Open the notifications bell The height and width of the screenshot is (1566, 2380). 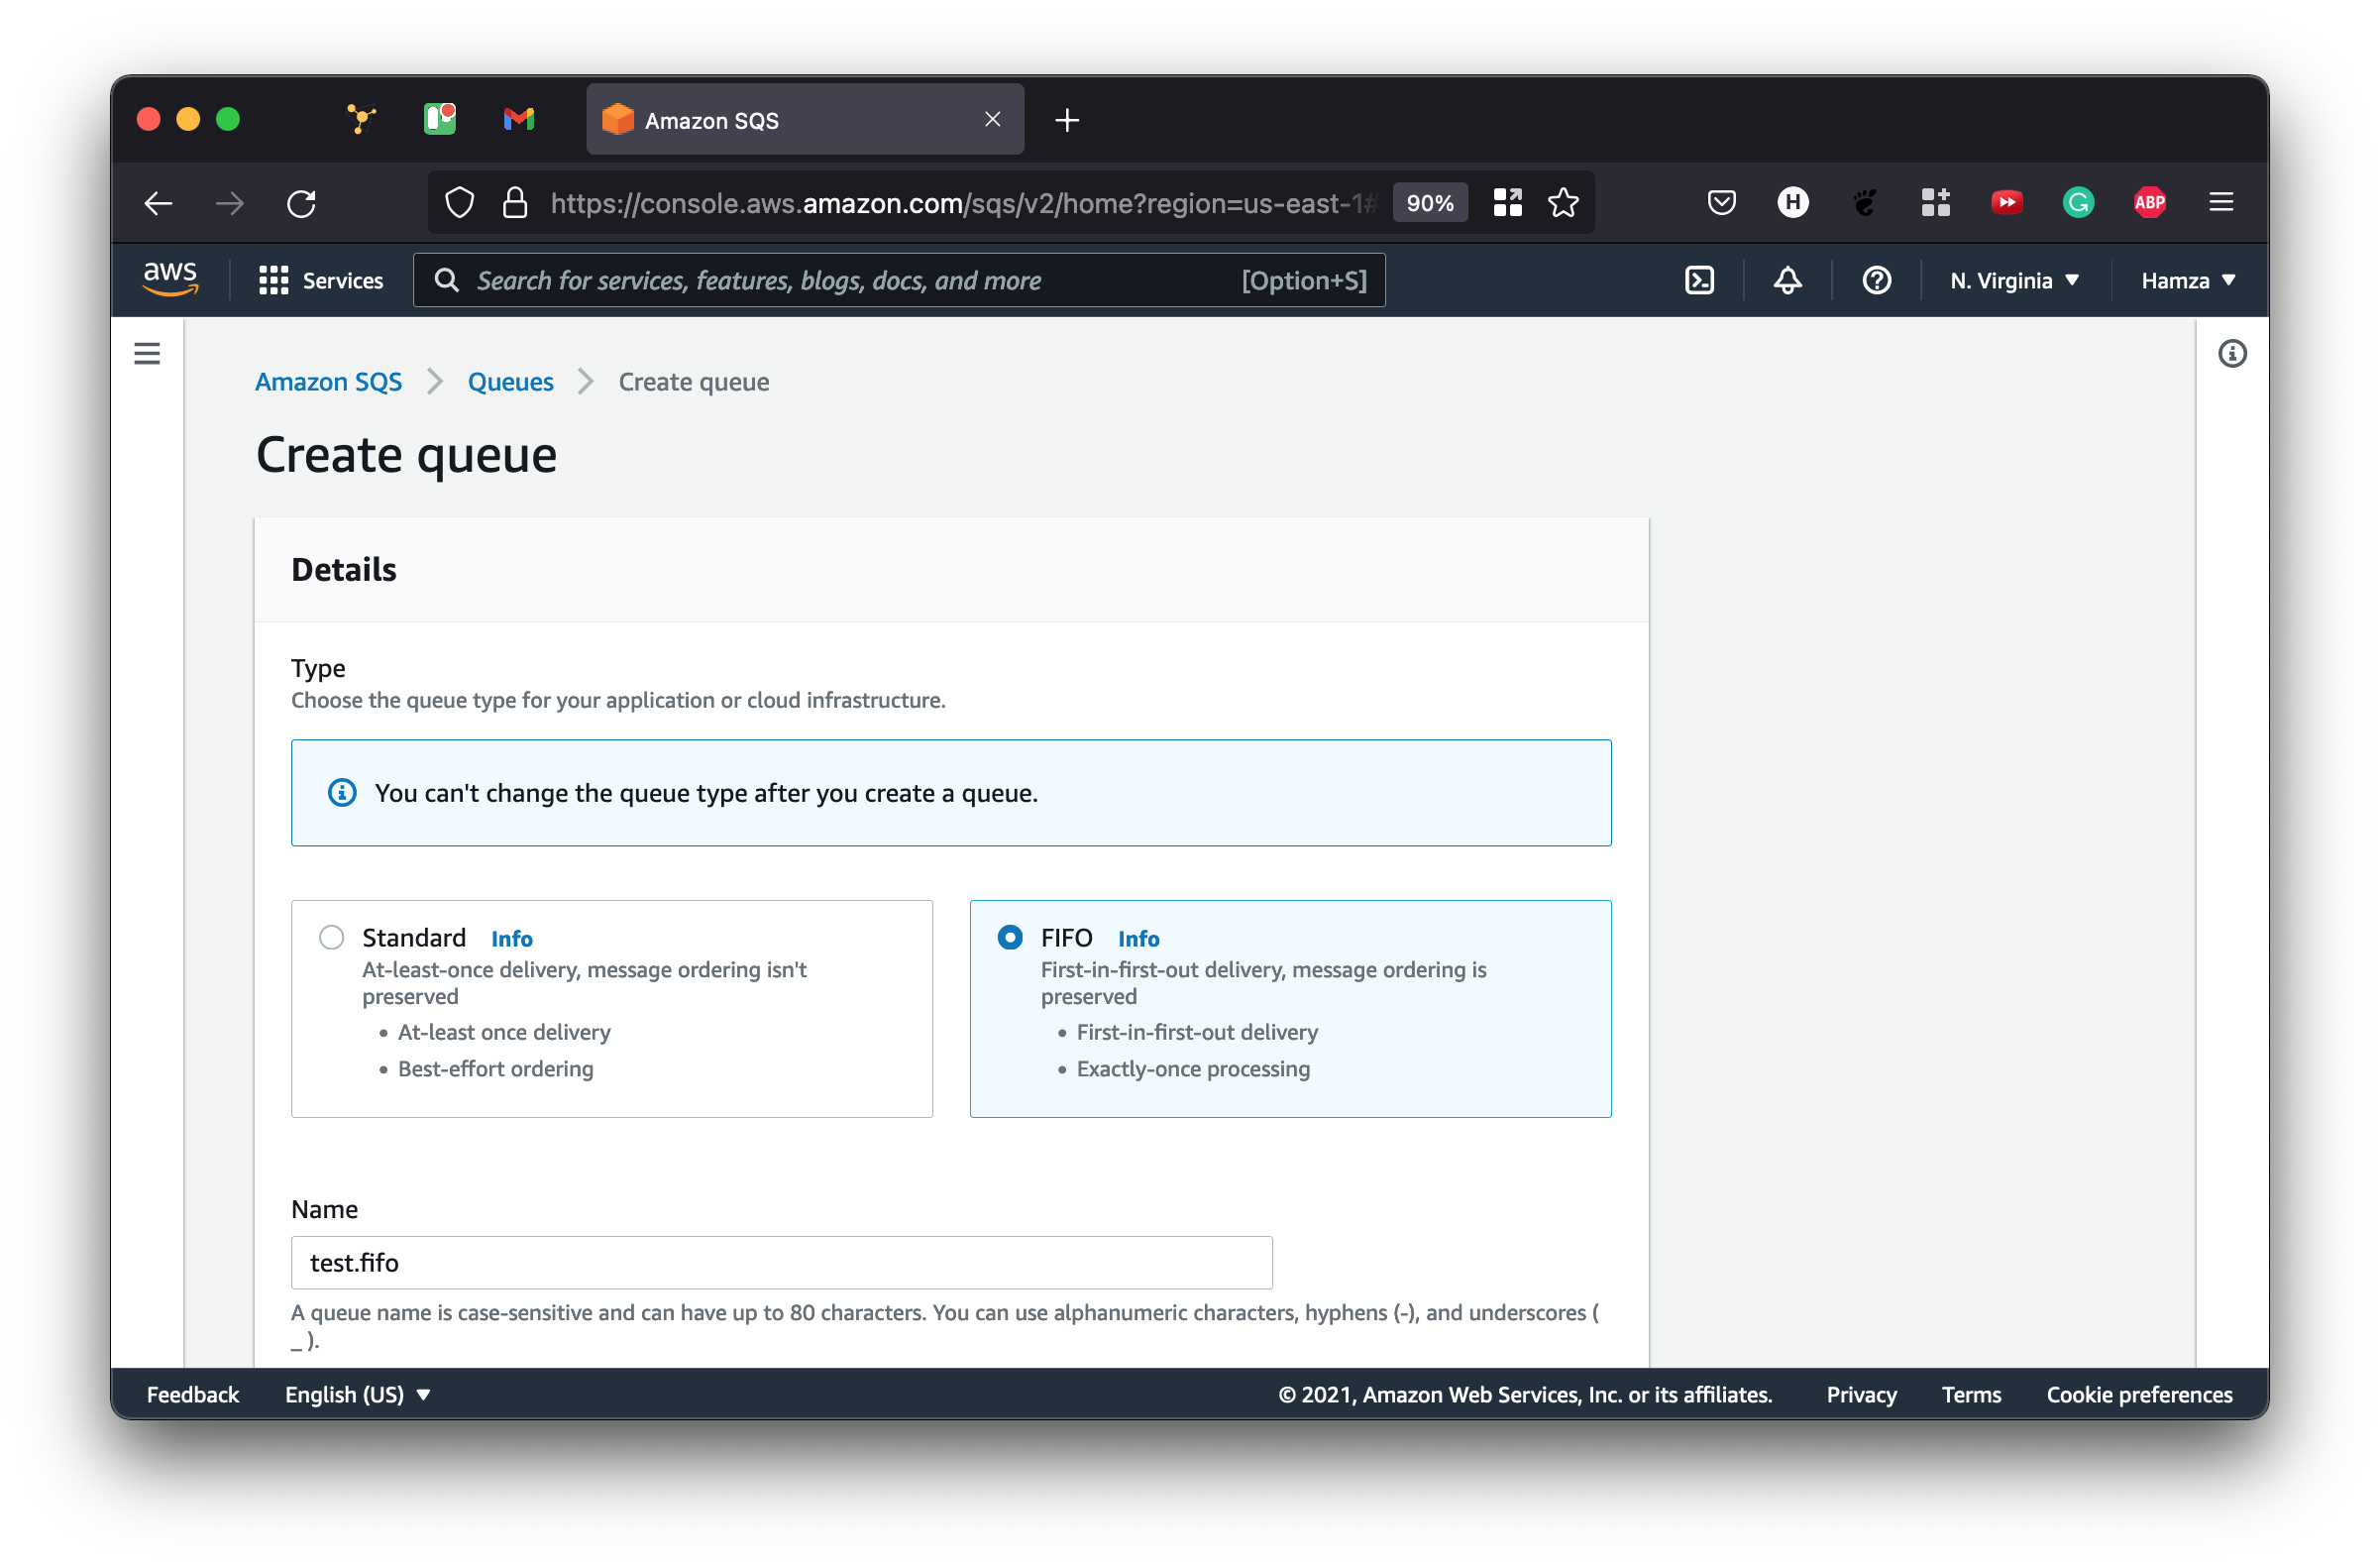coord(1787,281)
